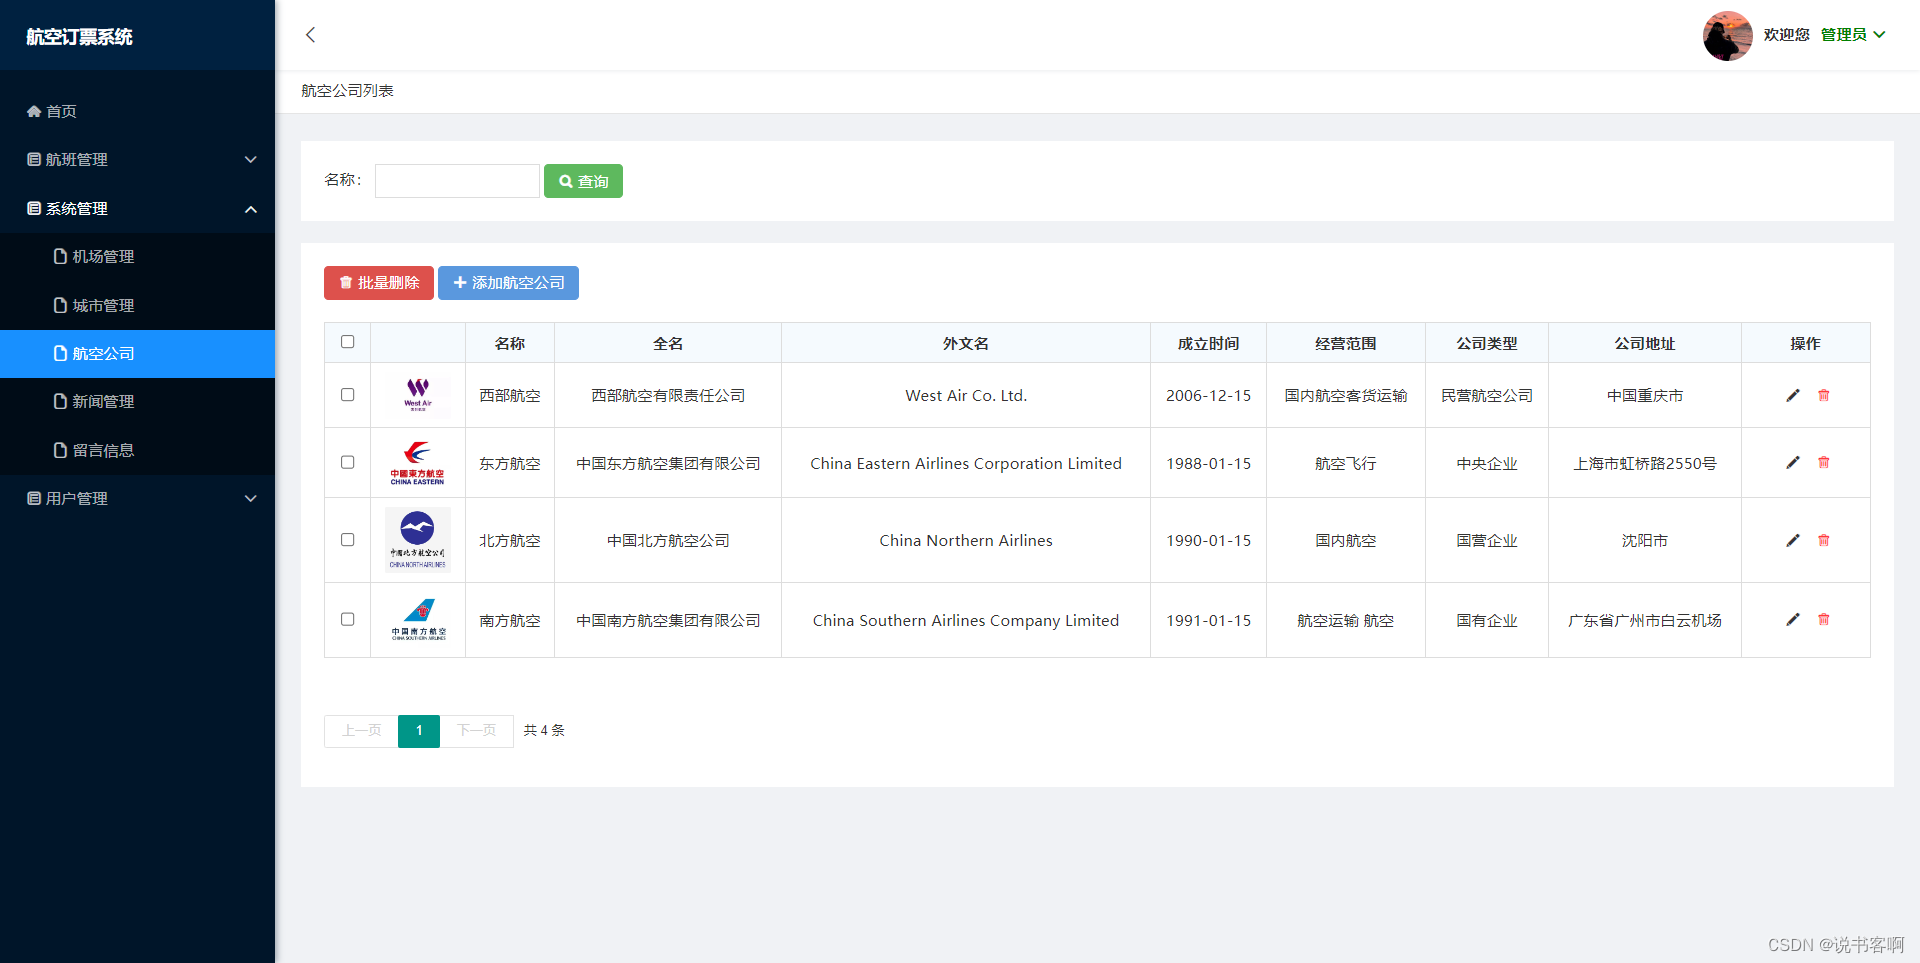Screen dimensions: 1920x963
Task: Click the 航空公司列表 breadcrumb text
Action: 347,91
